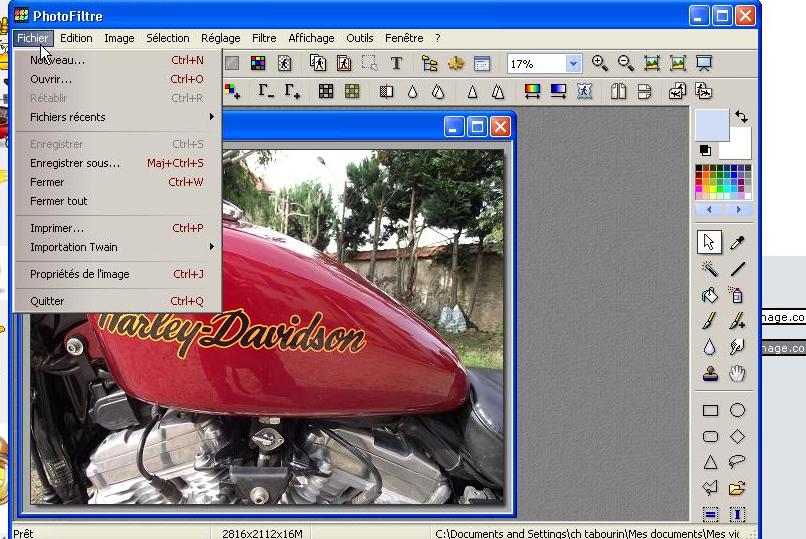Choose the Ellipse selection shape
This screenshot has height=539, width=806.
pyautogui.click(x=737, y=410)
